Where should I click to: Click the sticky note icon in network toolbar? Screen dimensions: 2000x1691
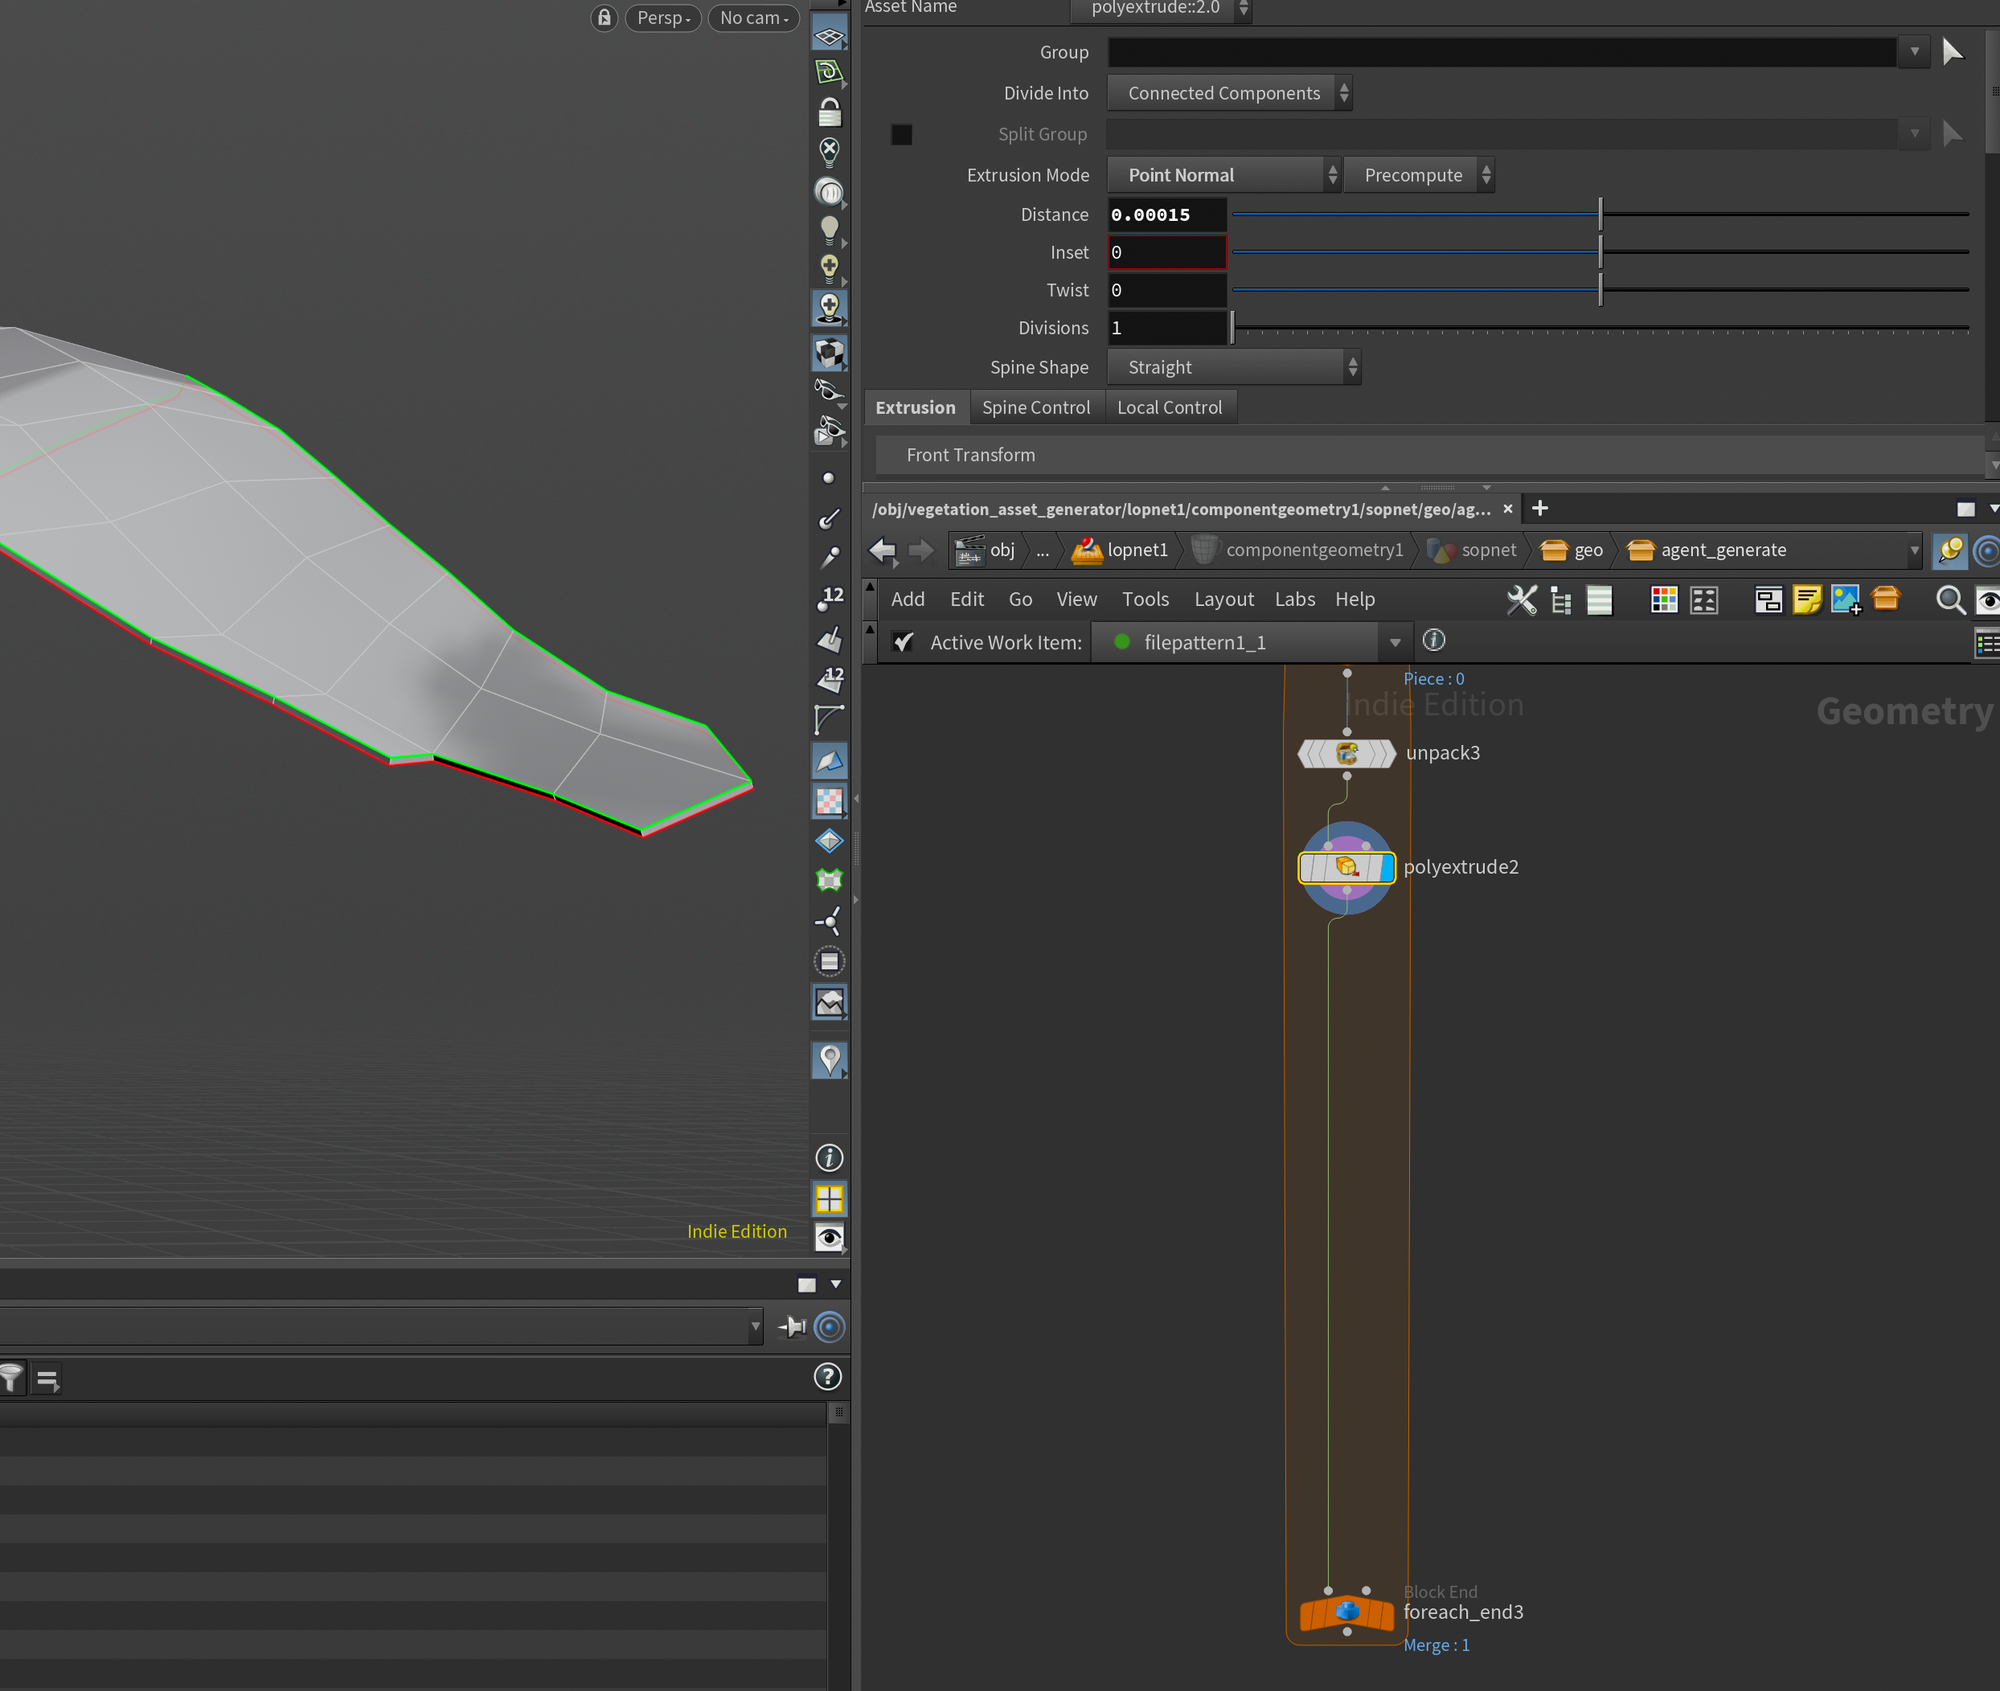click(x=1806, y=600)
